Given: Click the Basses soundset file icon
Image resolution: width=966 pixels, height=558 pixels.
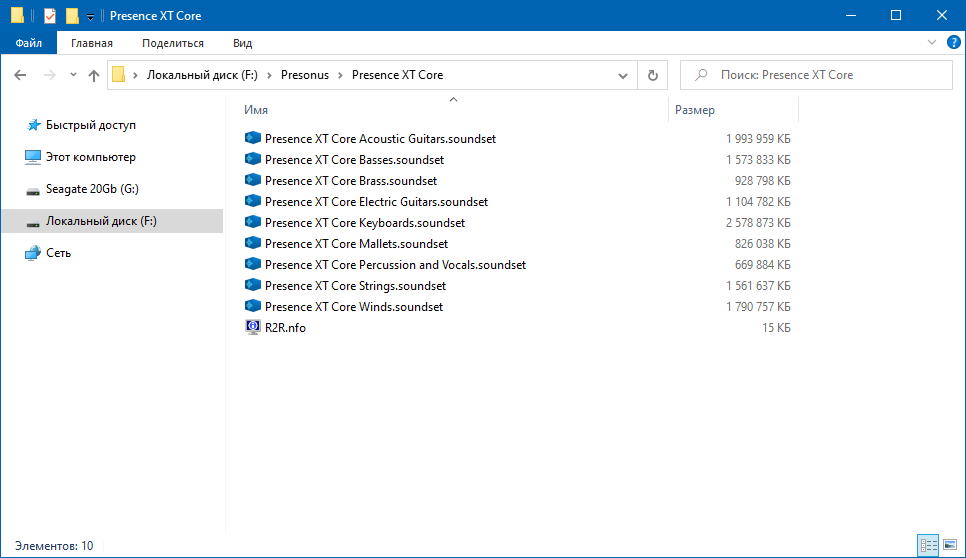Looking at the screenshot, I should click(x=253, y=159).
